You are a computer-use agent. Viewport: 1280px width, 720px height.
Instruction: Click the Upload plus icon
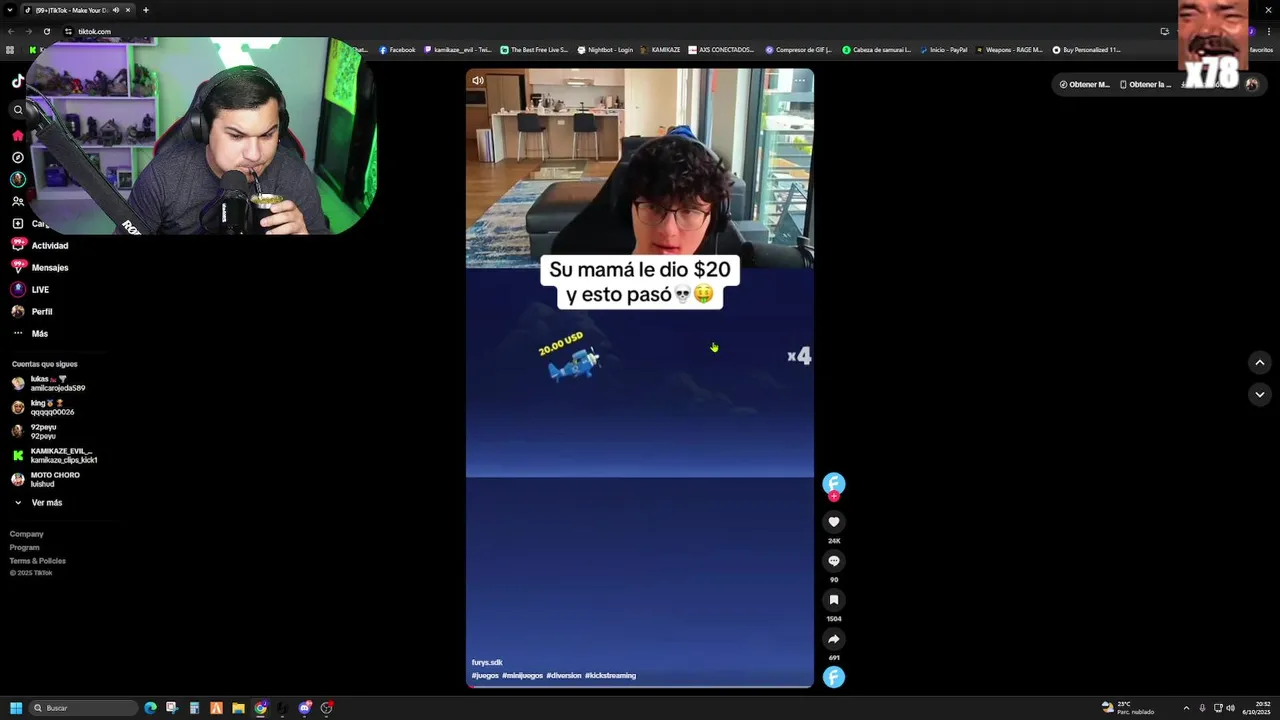pos(18,223)
